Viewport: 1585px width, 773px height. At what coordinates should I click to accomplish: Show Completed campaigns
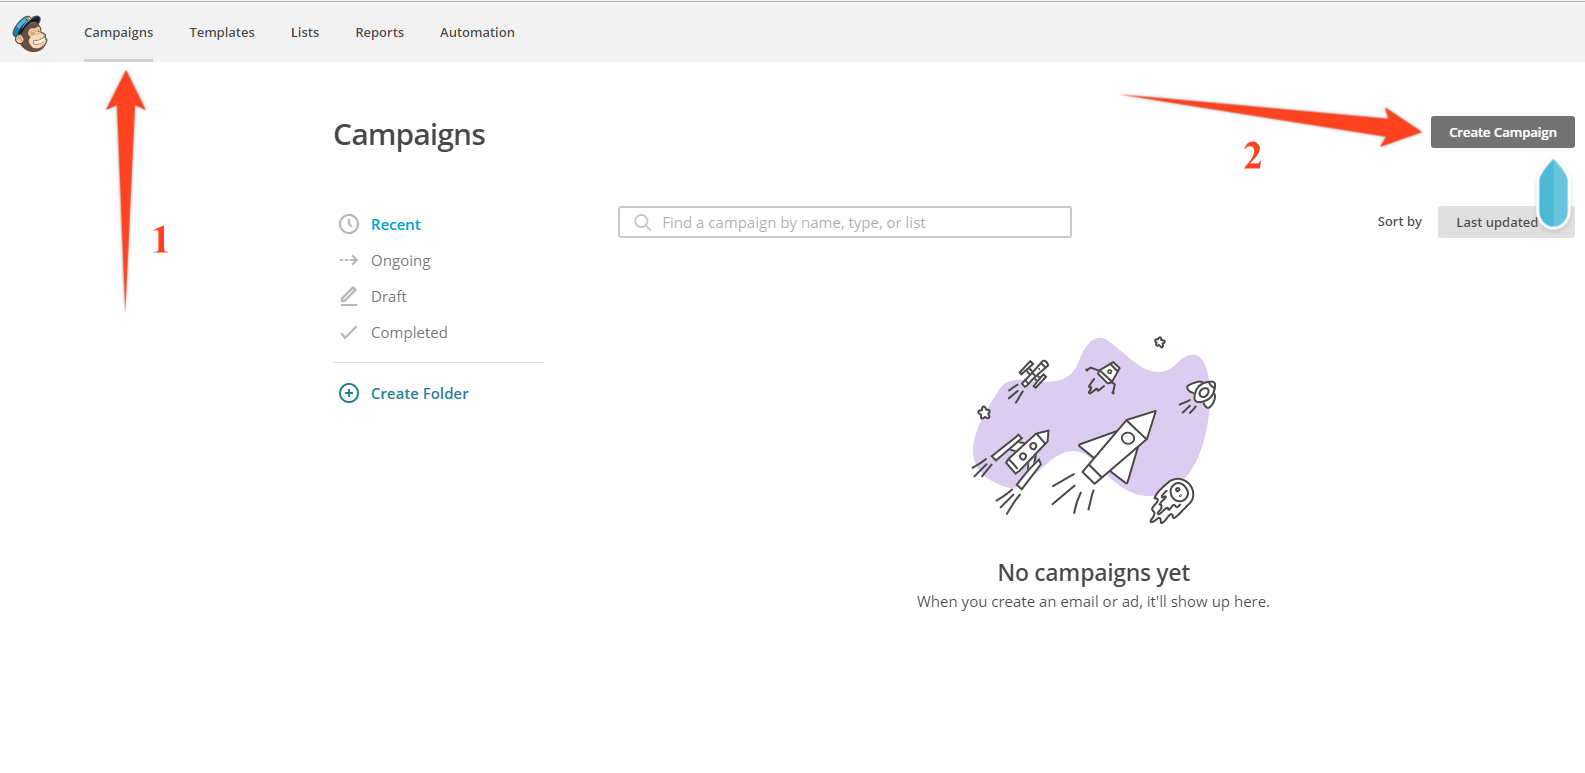pyautogui.click(x=409, y=332)
